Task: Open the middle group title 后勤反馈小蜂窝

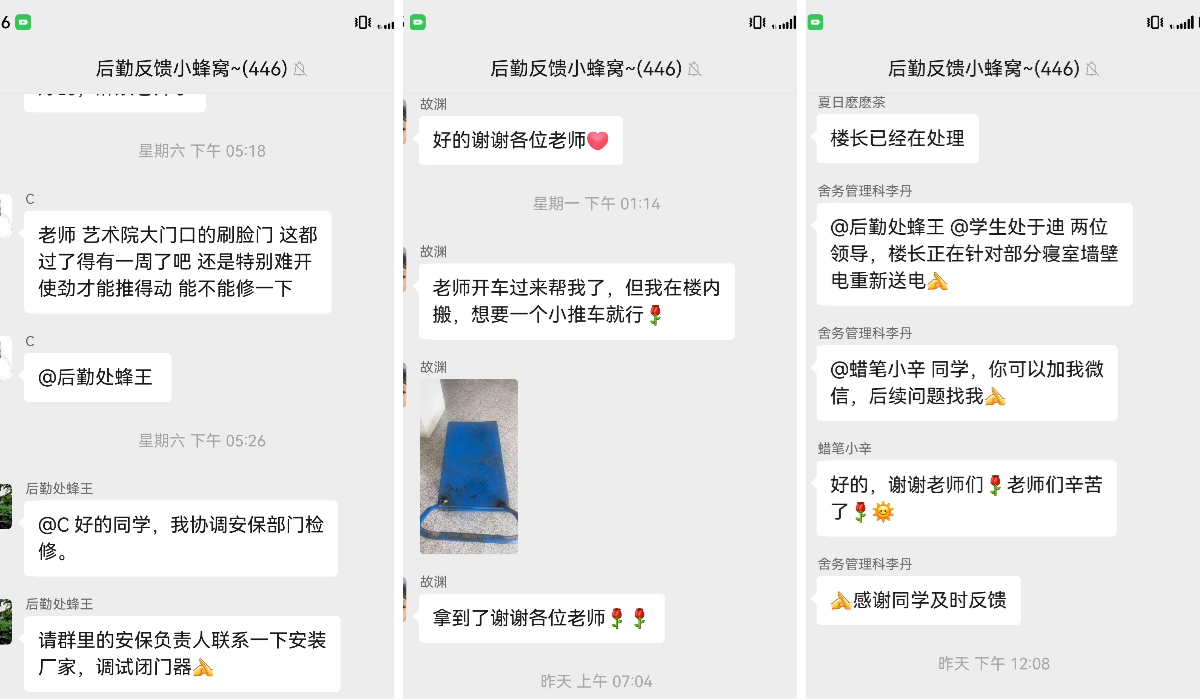Action: (x=586, y=69)
